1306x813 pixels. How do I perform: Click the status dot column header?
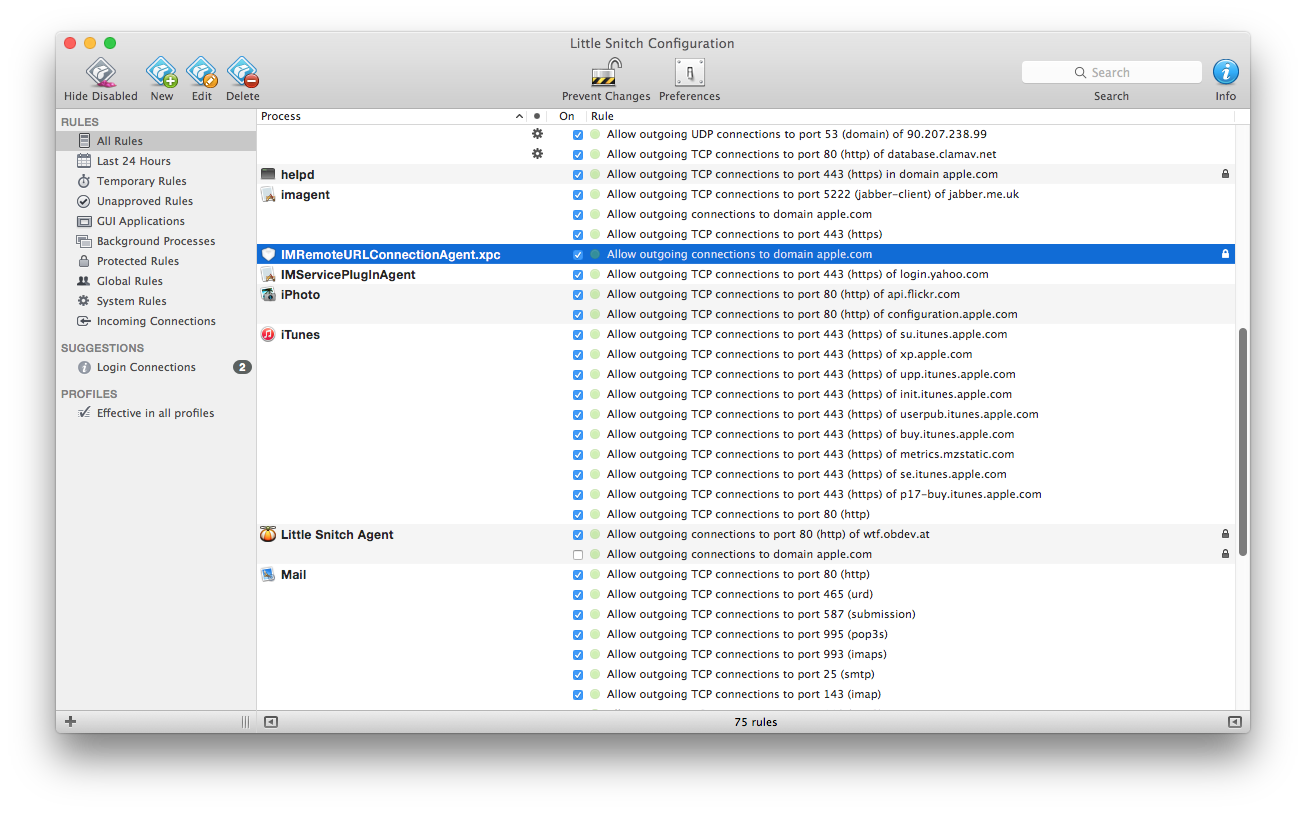(x=537, y=116)
